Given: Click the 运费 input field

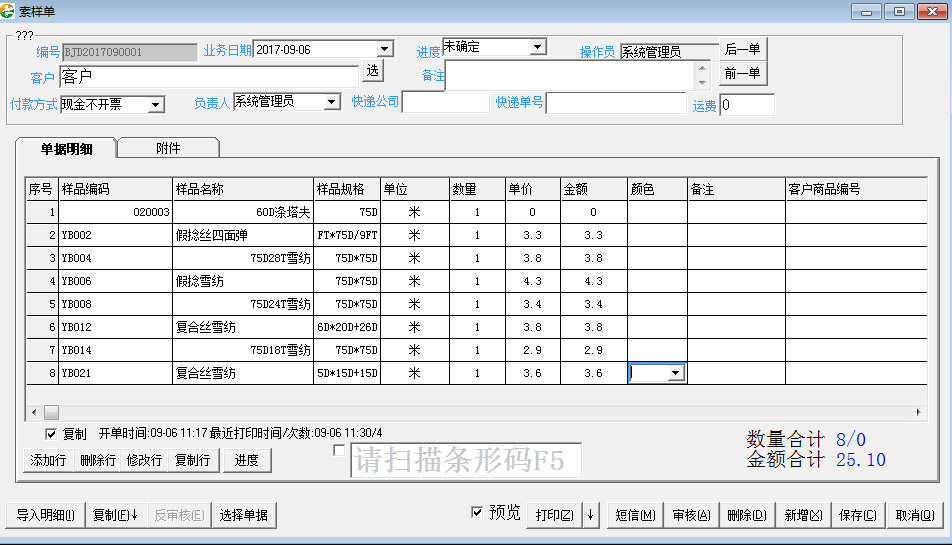Looking at the screenshot, I should click(747, 104).
